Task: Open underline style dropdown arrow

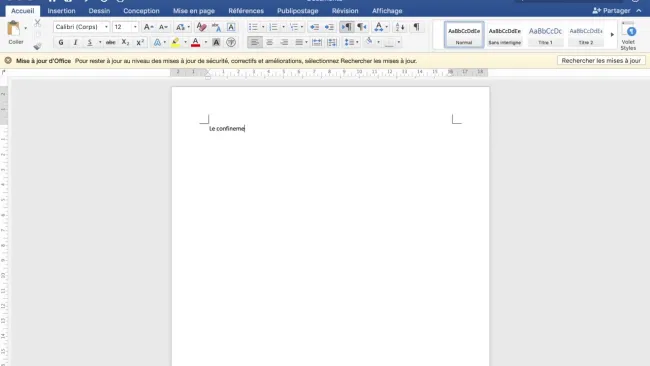Action: click(x=99, y=42)
